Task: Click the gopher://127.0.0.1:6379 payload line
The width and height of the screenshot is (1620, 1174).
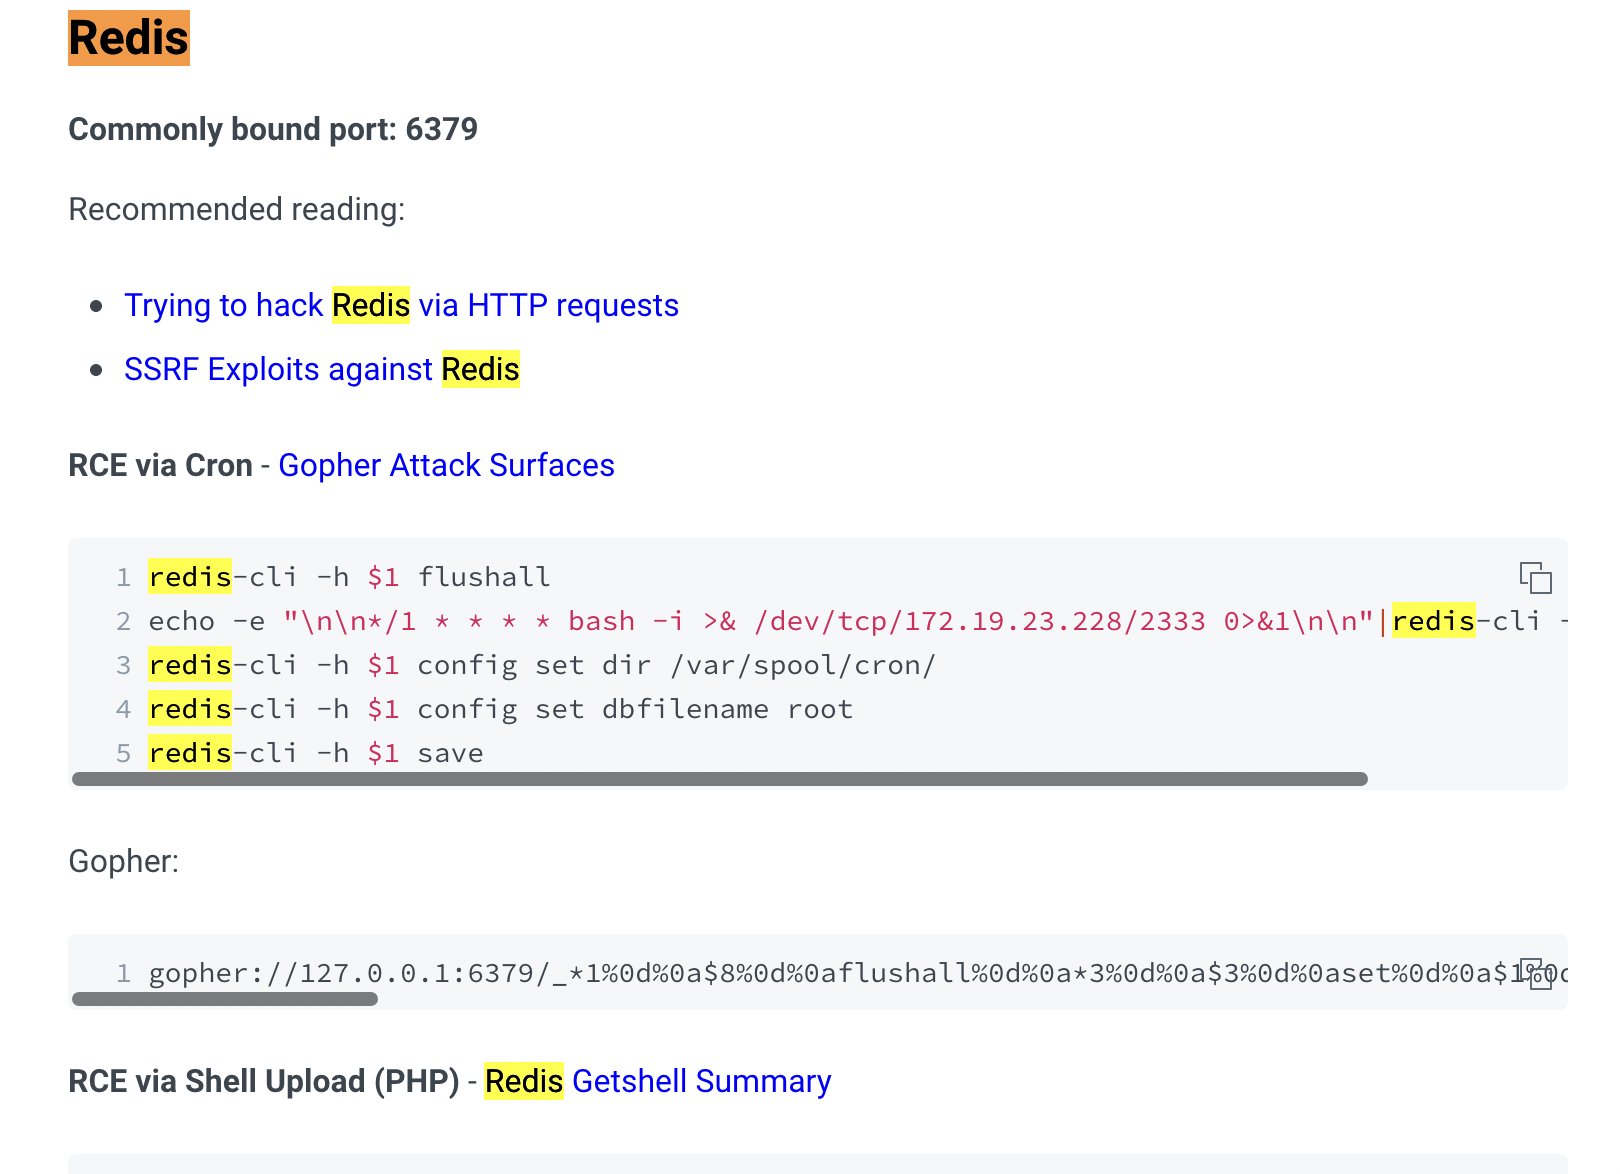Action: pyautogui.click(x=858, y=973)
